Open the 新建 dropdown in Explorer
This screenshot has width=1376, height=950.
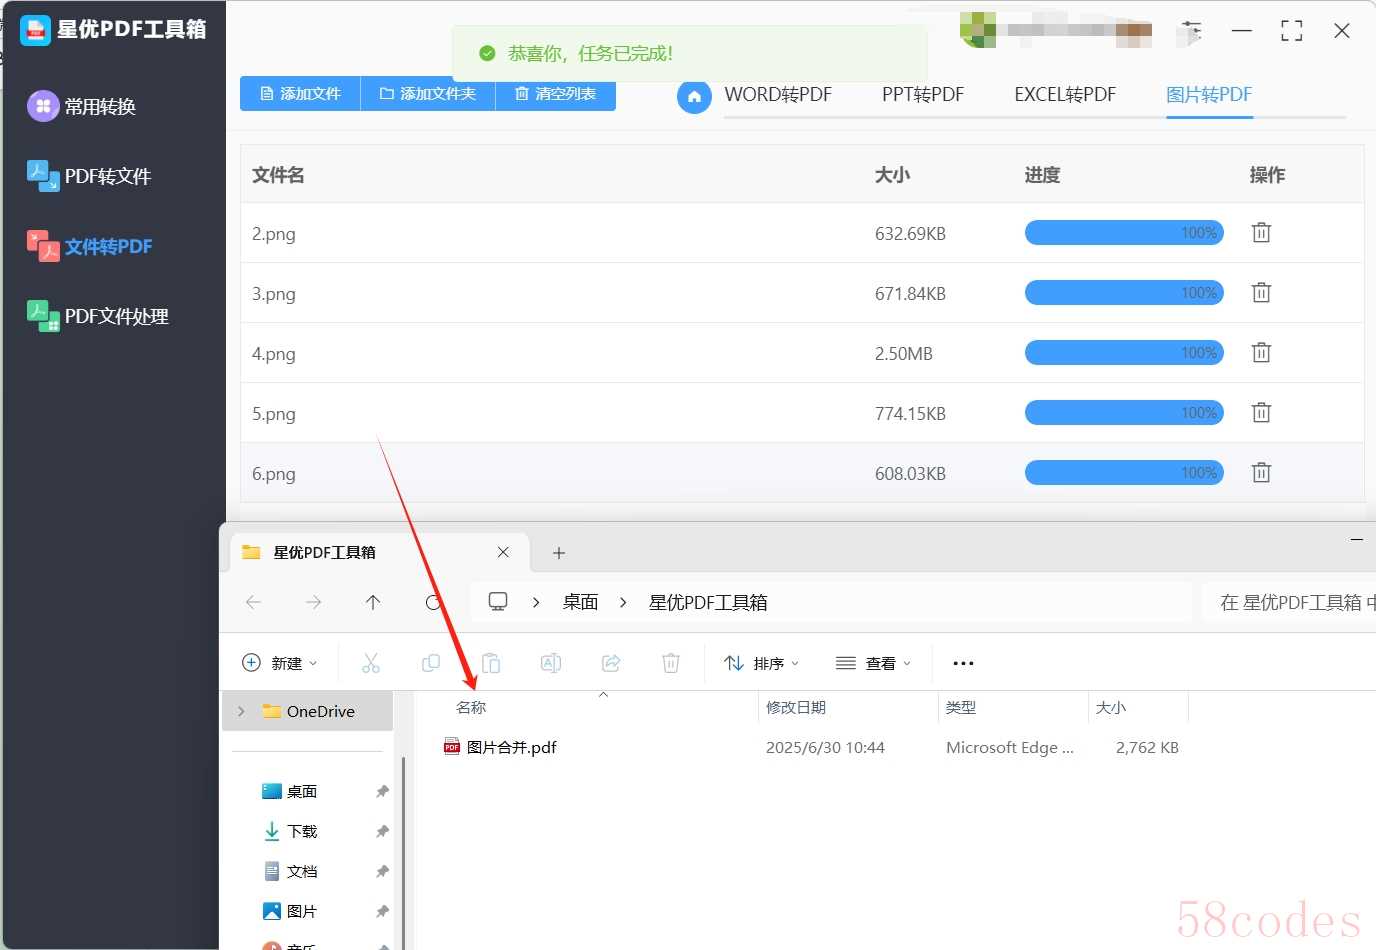(280, 663)
